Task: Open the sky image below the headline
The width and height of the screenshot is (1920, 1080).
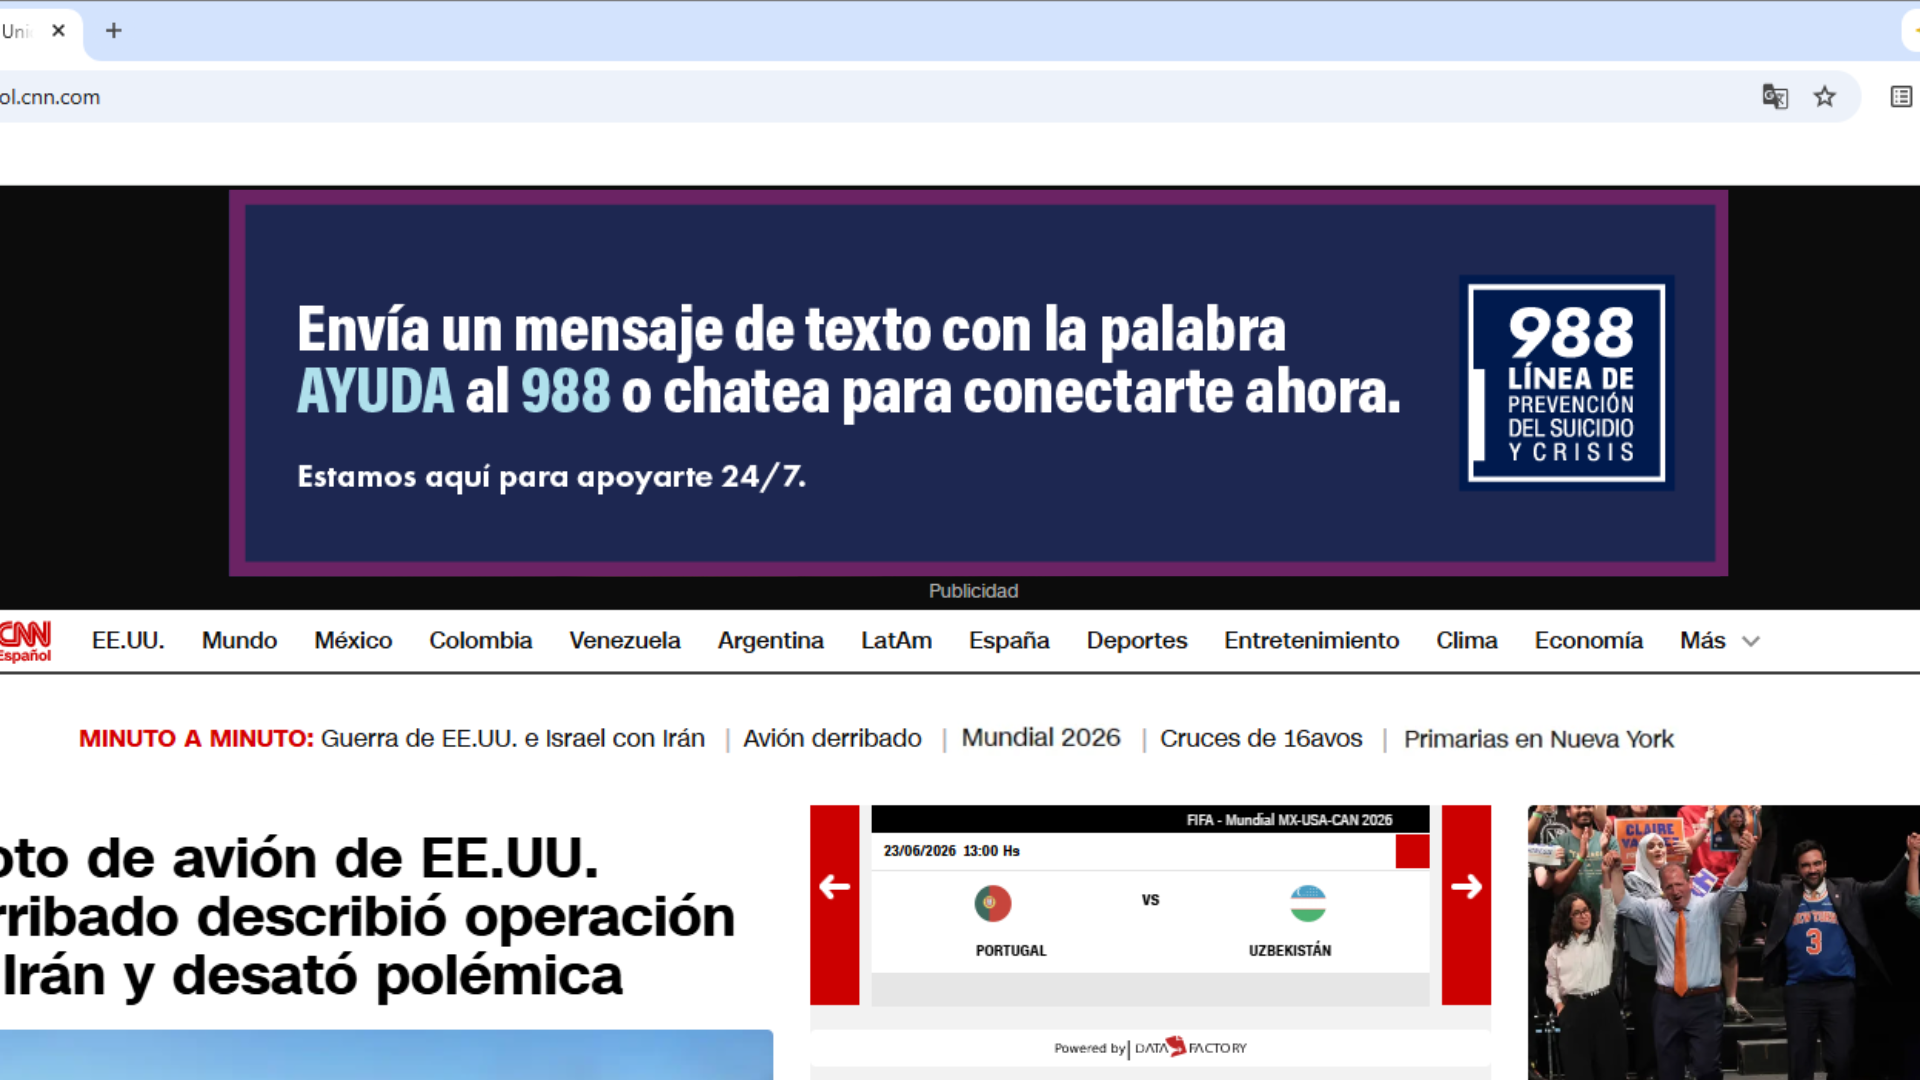Action: coord(386,1055)
